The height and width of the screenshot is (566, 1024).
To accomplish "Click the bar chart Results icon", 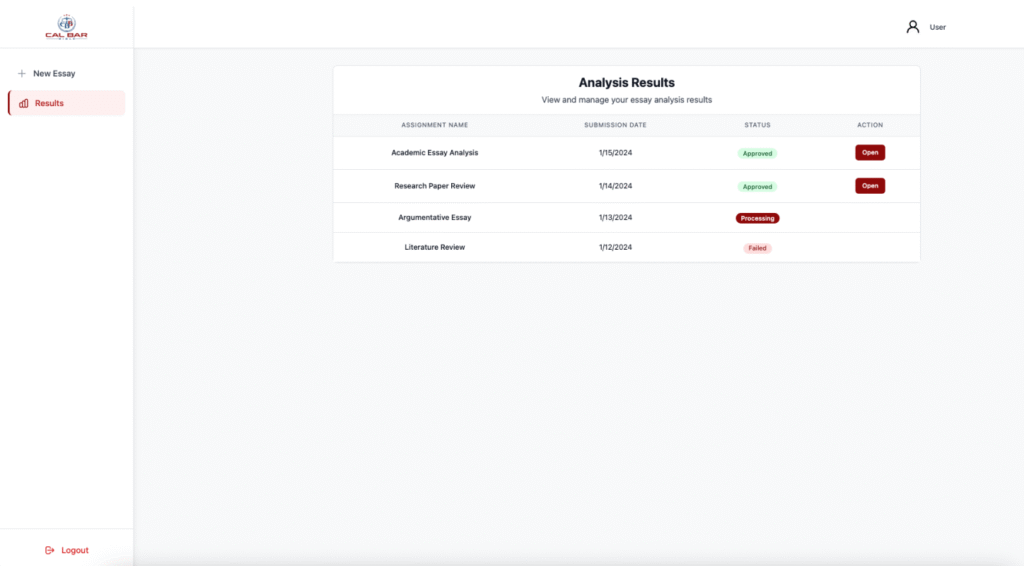I will click(x=24, y=103).
